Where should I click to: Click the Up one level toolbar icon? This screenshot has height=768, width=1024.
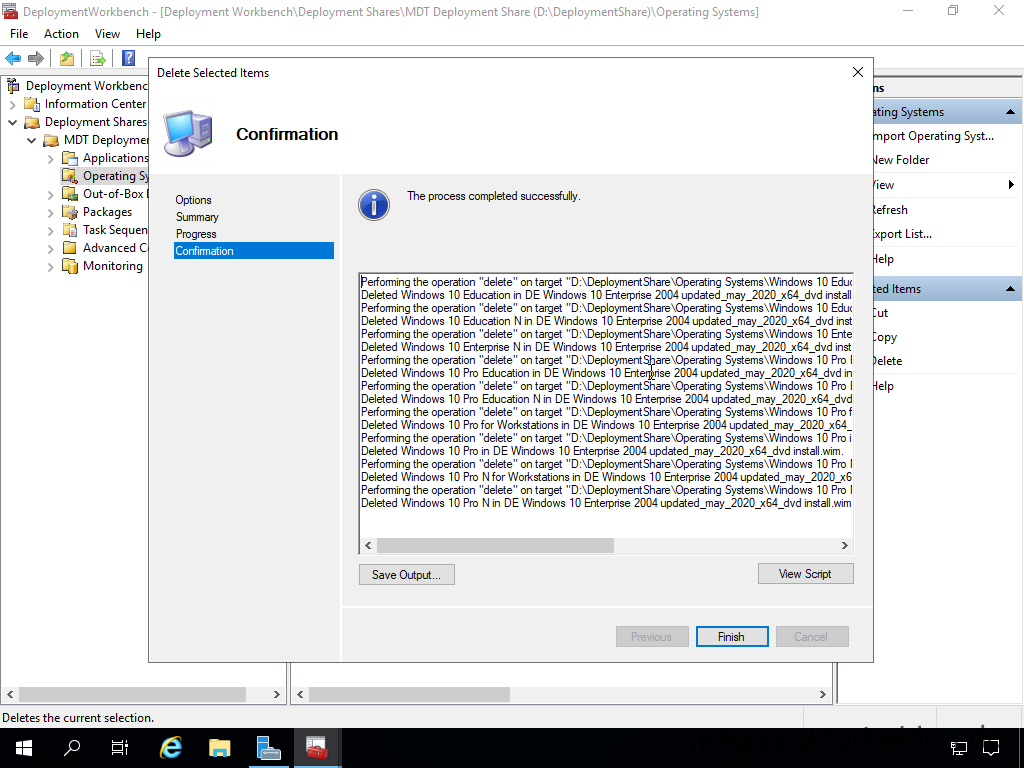(x=67, y=59)
